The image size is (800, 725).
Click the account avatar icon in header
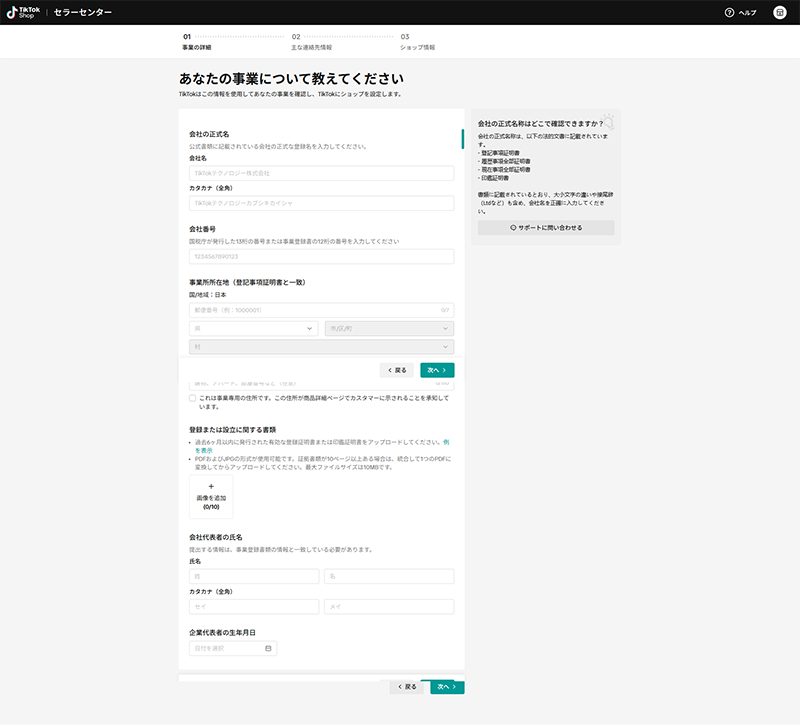779,12
